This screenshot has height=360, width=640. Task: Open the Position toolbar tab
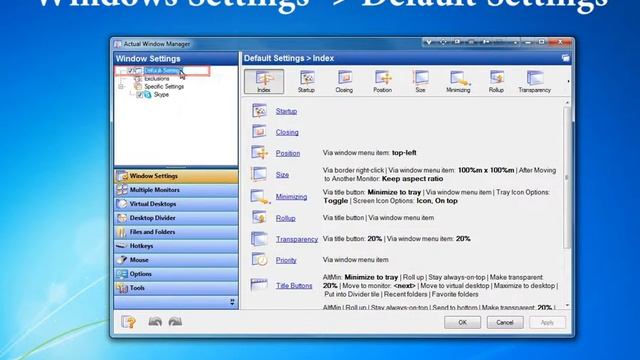point(382,81)
